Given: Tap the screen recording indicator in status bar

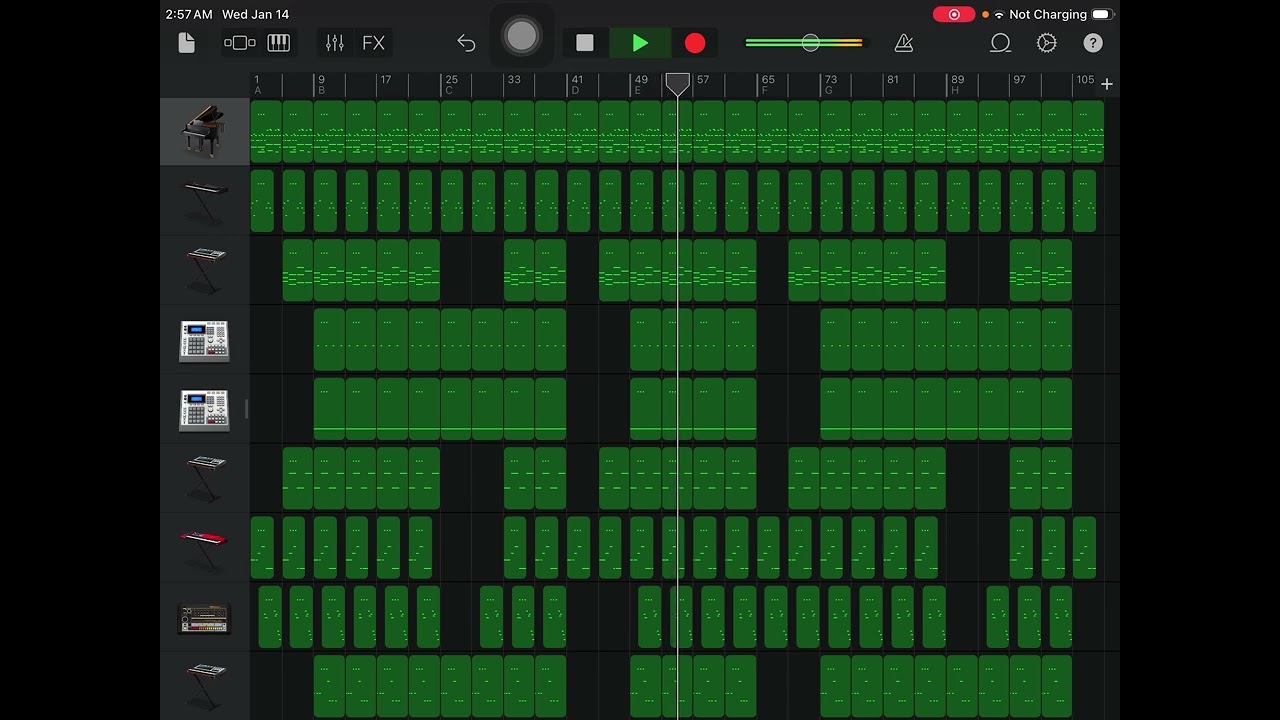Looking at the screenshot, I should (x=954, y=15).
